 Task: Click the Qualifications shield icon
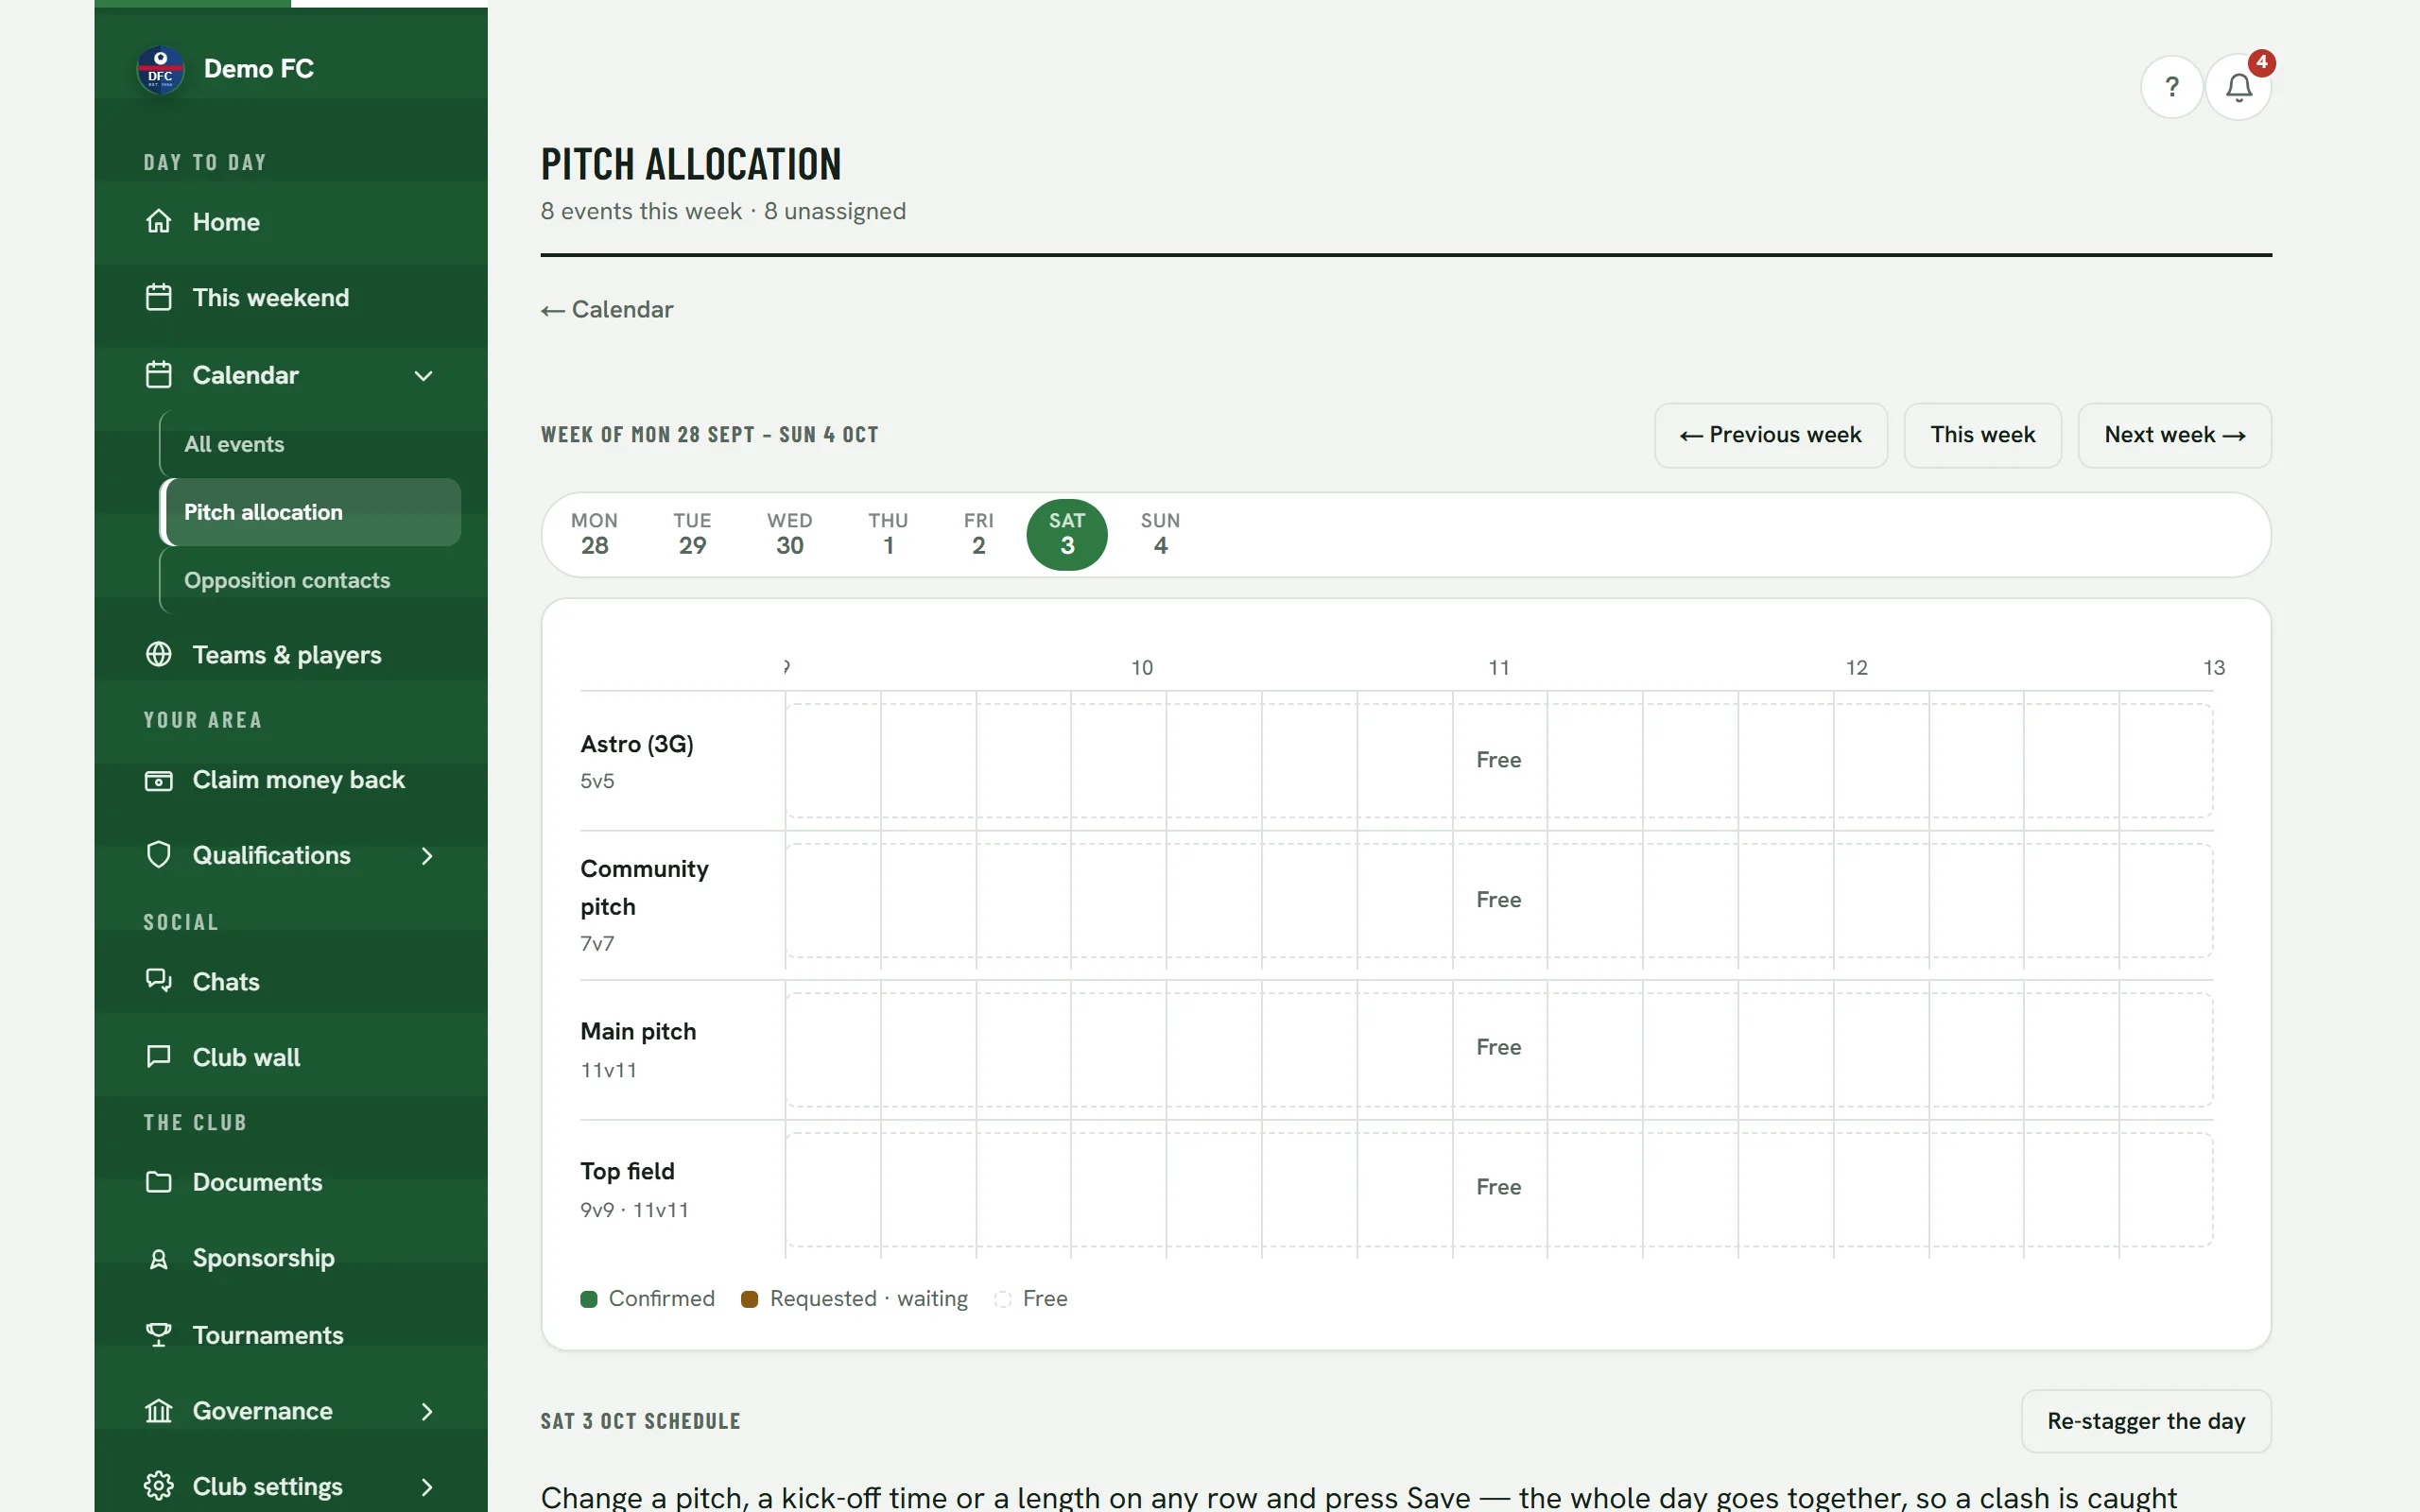pos(159,855)
